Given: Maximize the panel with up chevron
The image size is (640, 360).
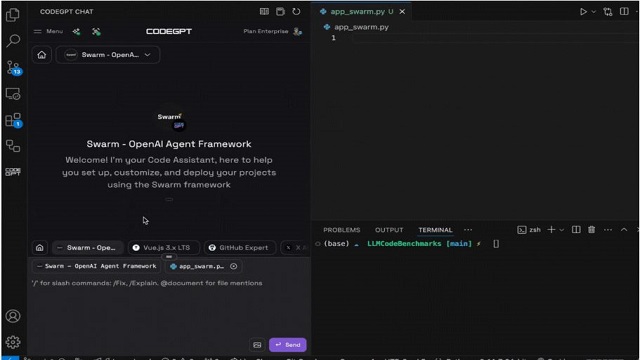Looking at the screenshot, I should pyautogui.click(x=624, y=230).
